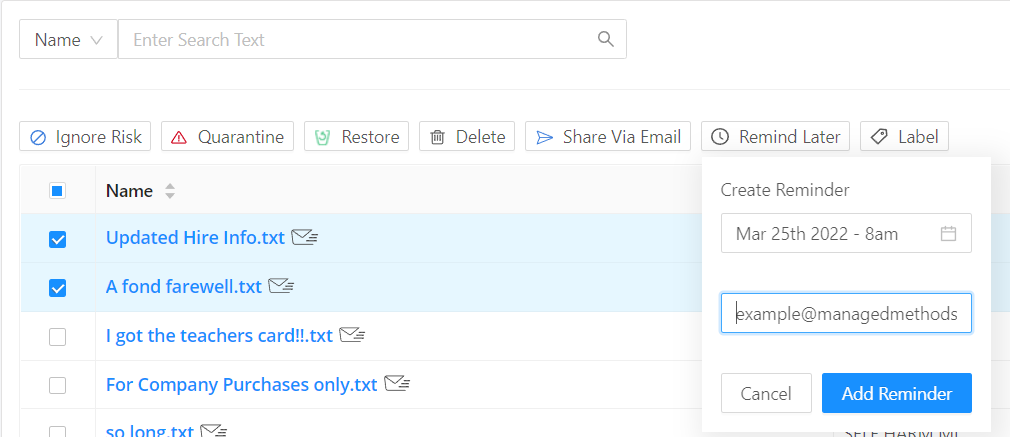Click the email icon beside A fond farewell.txt
The height and width of the screenshot is (437, 1010).
pos(281,286)
